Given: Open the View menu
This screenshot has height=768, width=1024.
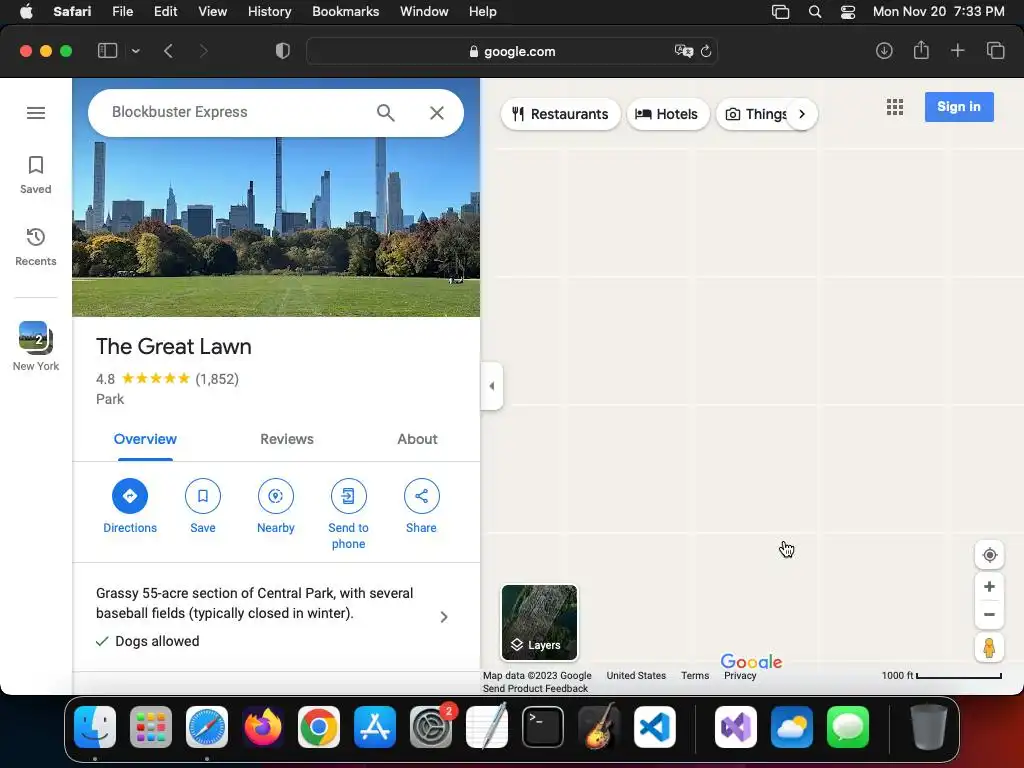Looking at the screenshot, I should coord(212,12).
